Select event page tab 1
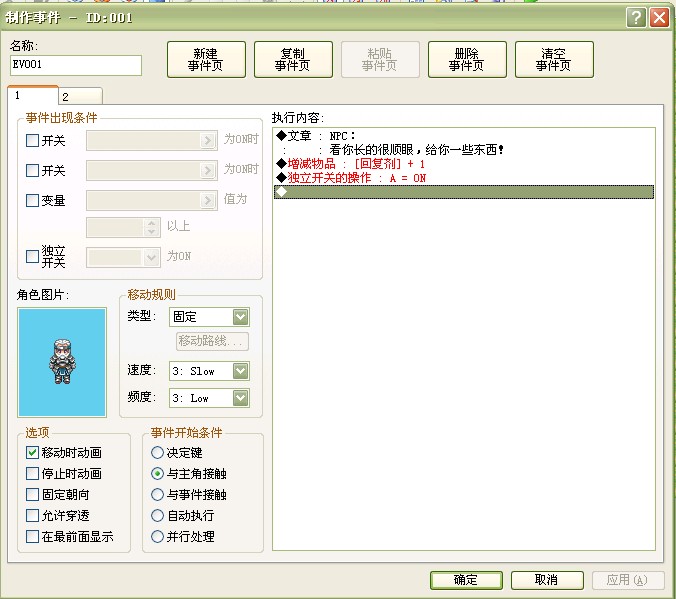The height and width of the screenshot is (599, 676). [33, 95]
